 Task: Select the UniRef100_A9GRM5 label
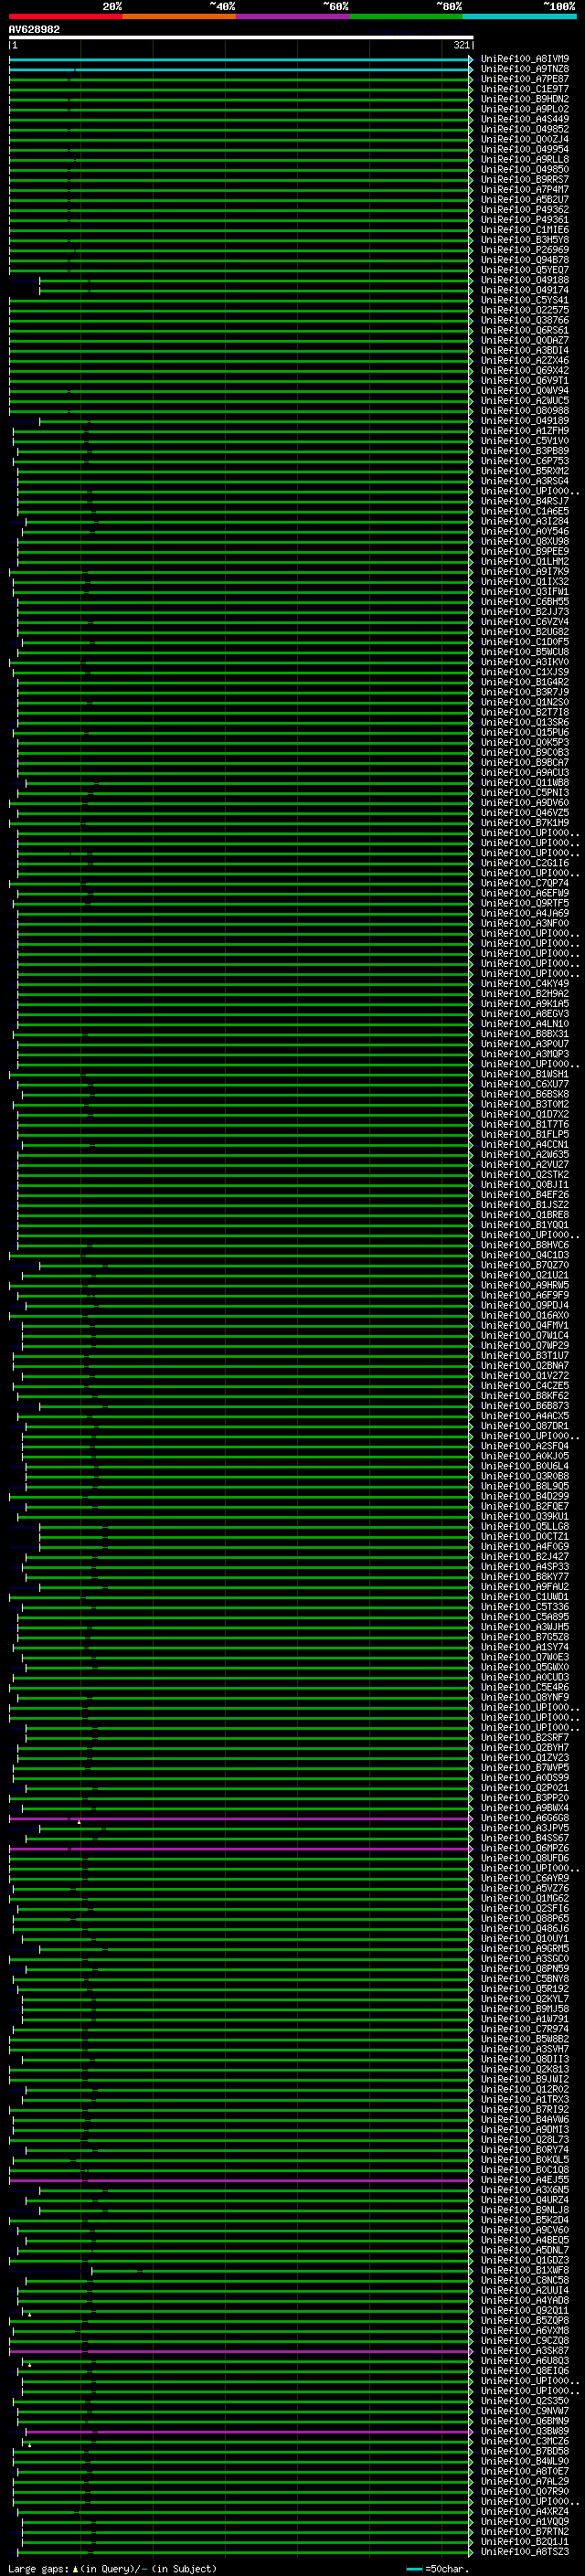[525, 1949]
